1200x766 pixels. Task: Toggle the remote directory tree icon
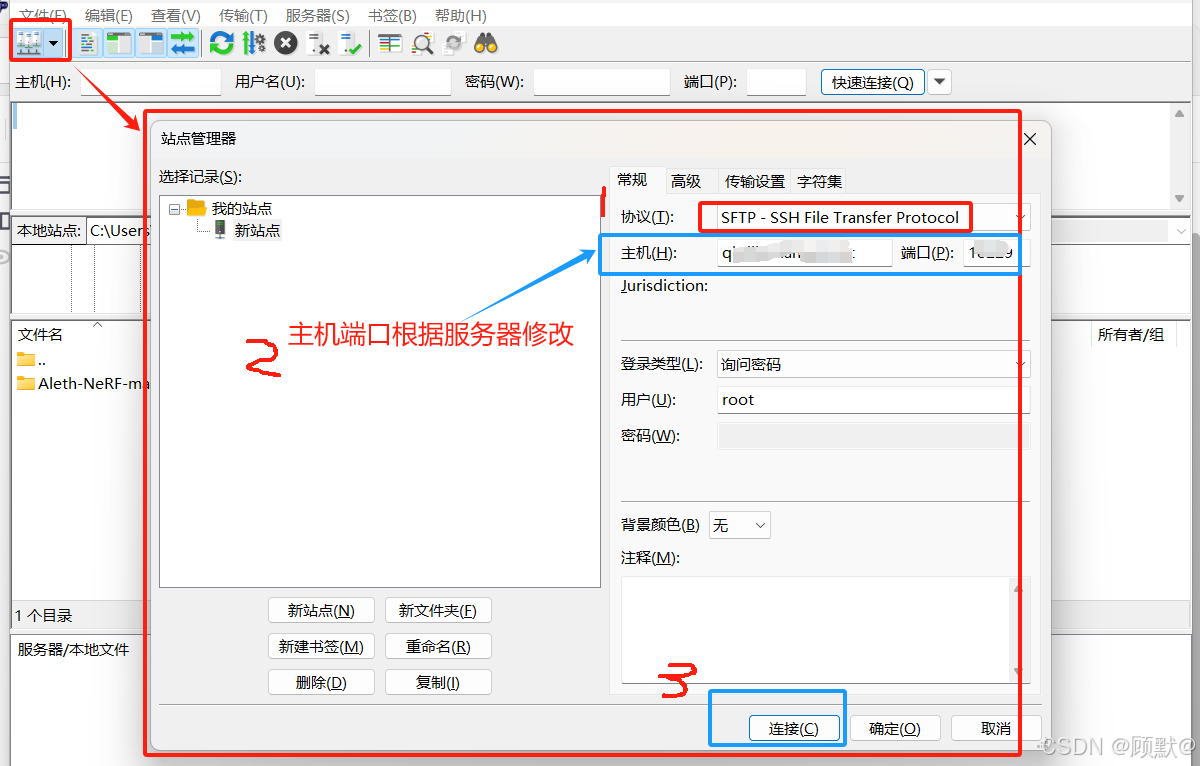click(151, 43)
